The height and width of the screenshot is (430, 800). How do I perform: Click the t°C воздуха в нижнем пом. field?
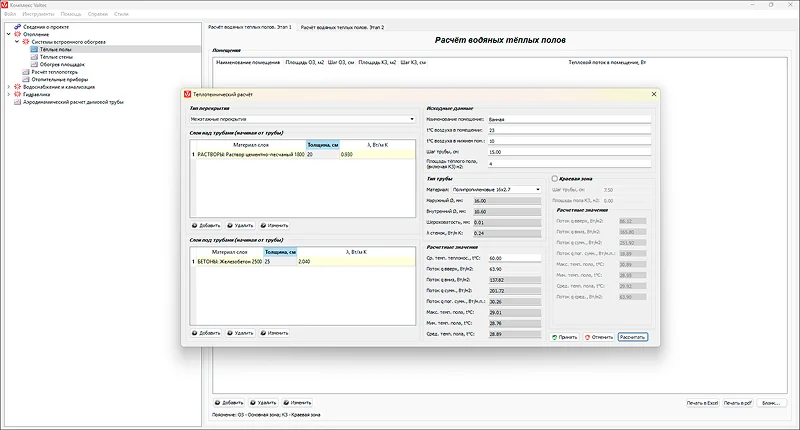pyautogui.click(x=569, y=141)
